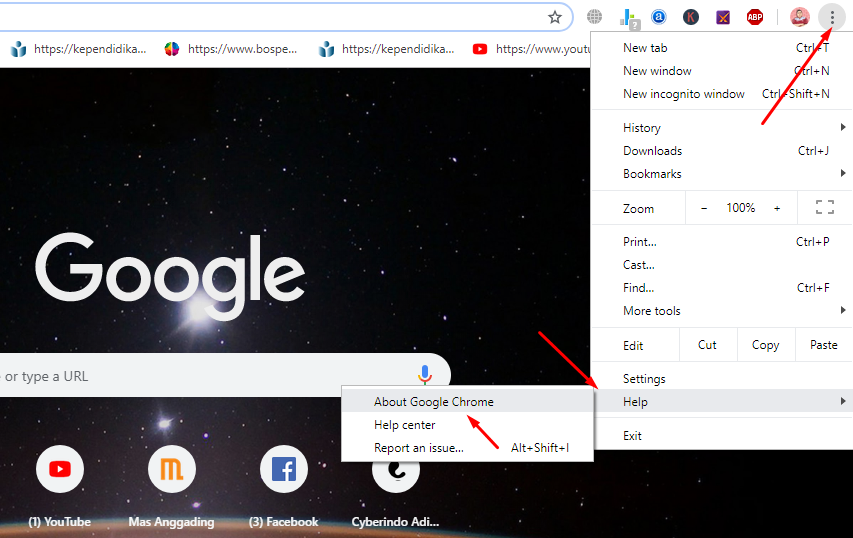This screenshot has width=853, height=538.
Task: Expand the Help submenu
Action: [x=722, y=401]
